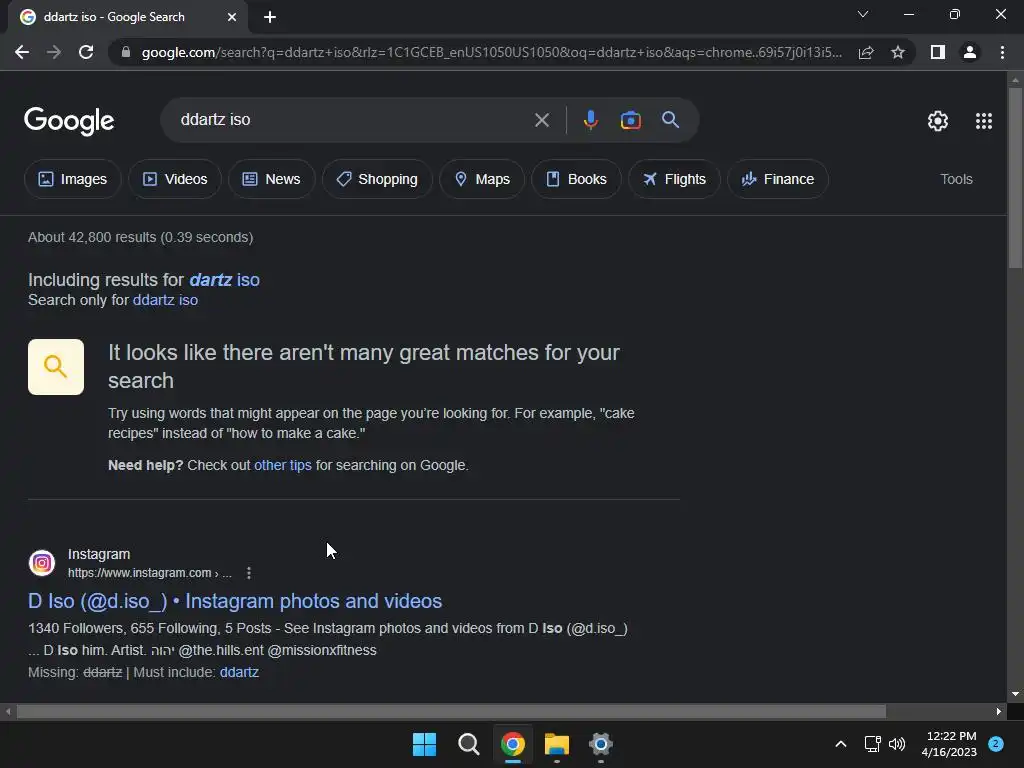
Task: Open Settings app from the taskbar
Action: [600, 744]
